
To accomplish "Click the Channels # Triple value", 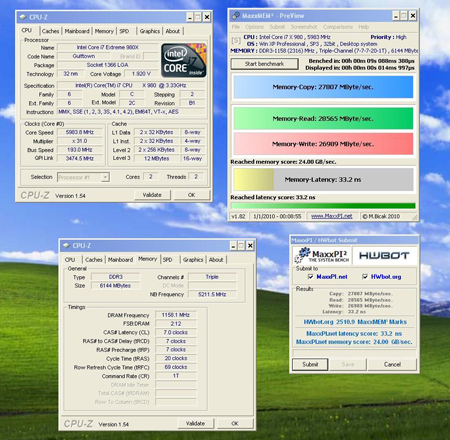I will 212,277.
